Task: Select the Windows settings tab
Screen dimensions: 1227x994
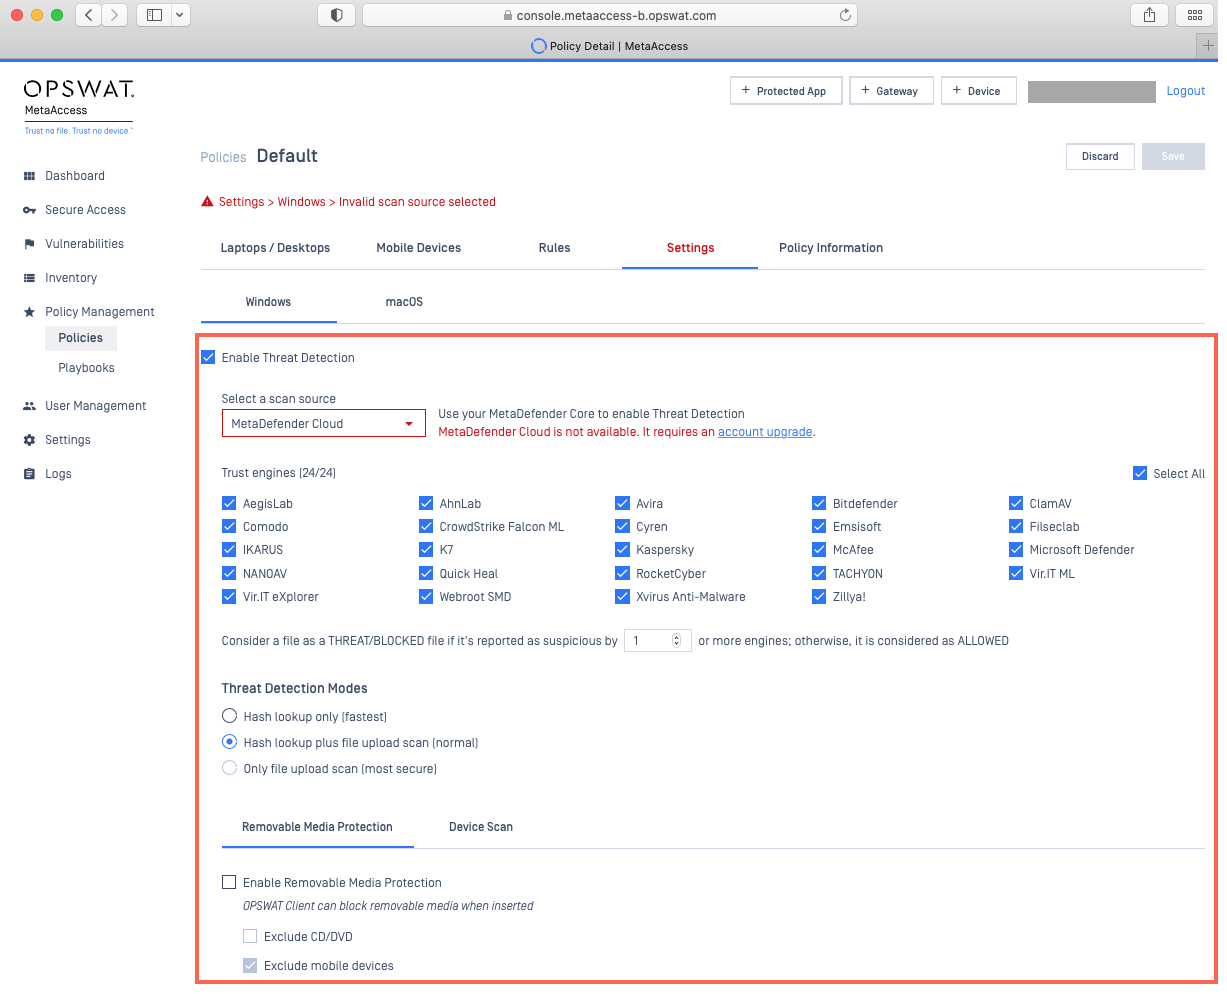Action: [268, 302]
